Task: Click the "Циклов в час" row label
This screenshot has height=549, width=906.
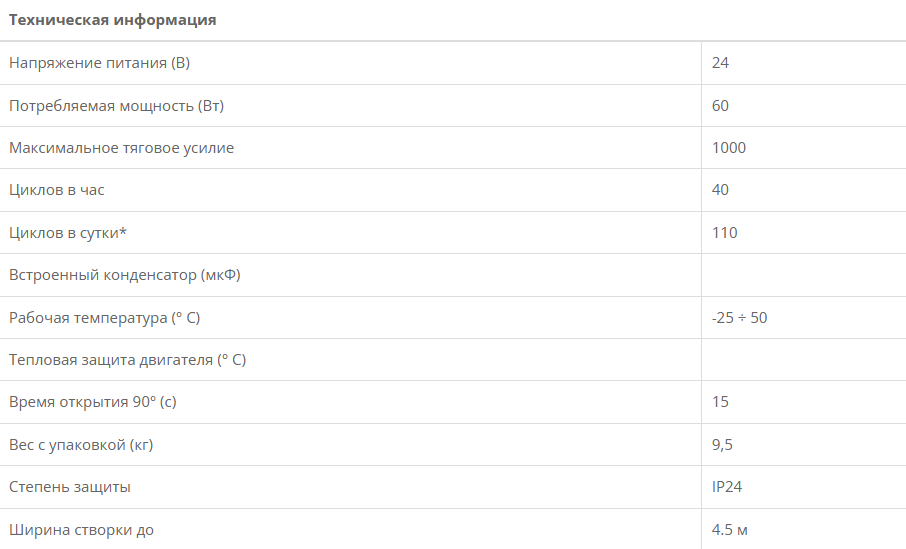Action: [57, 190]
